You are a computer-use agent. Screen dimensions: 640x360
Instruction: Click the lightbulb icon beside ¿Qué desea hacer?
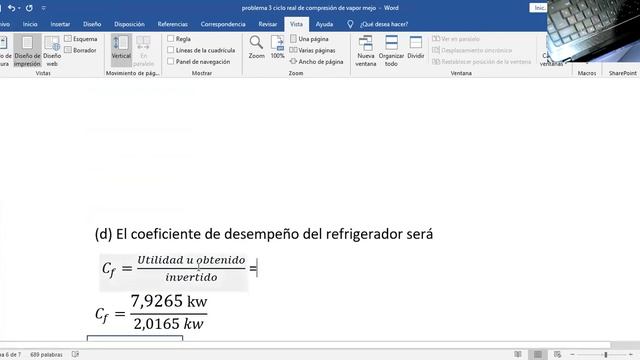click(x=350, y=24)
